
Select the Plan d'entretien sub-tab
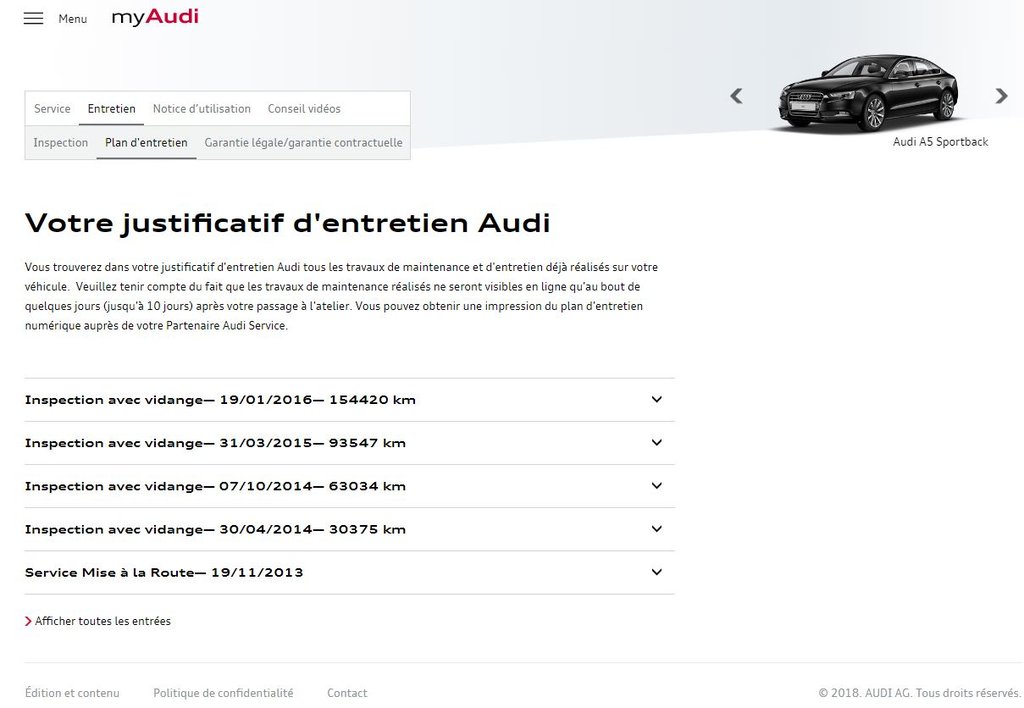click(x=146, y=143)
